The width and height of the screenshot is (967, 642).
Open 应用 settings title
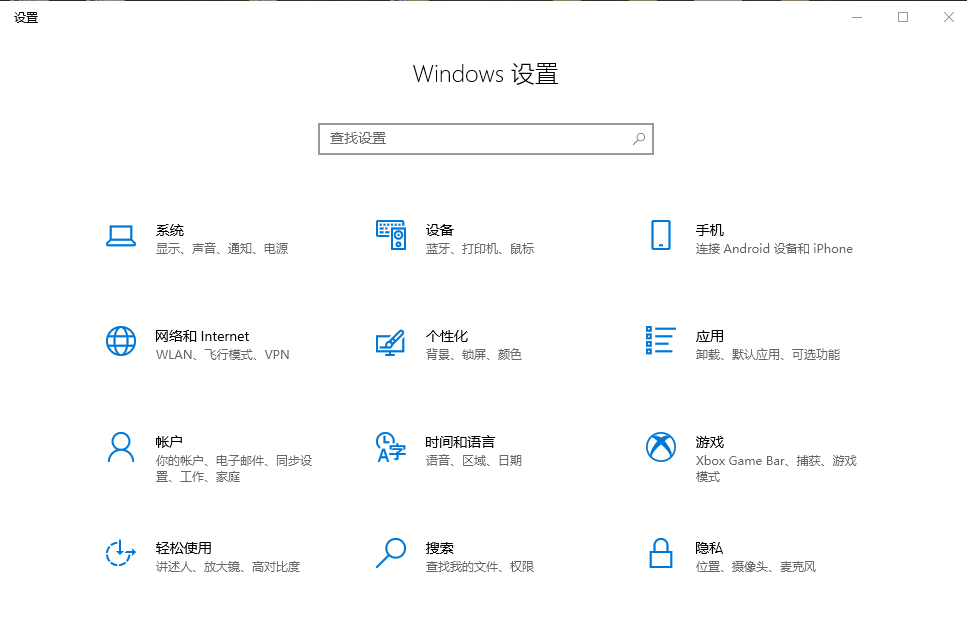click(710, 337)
